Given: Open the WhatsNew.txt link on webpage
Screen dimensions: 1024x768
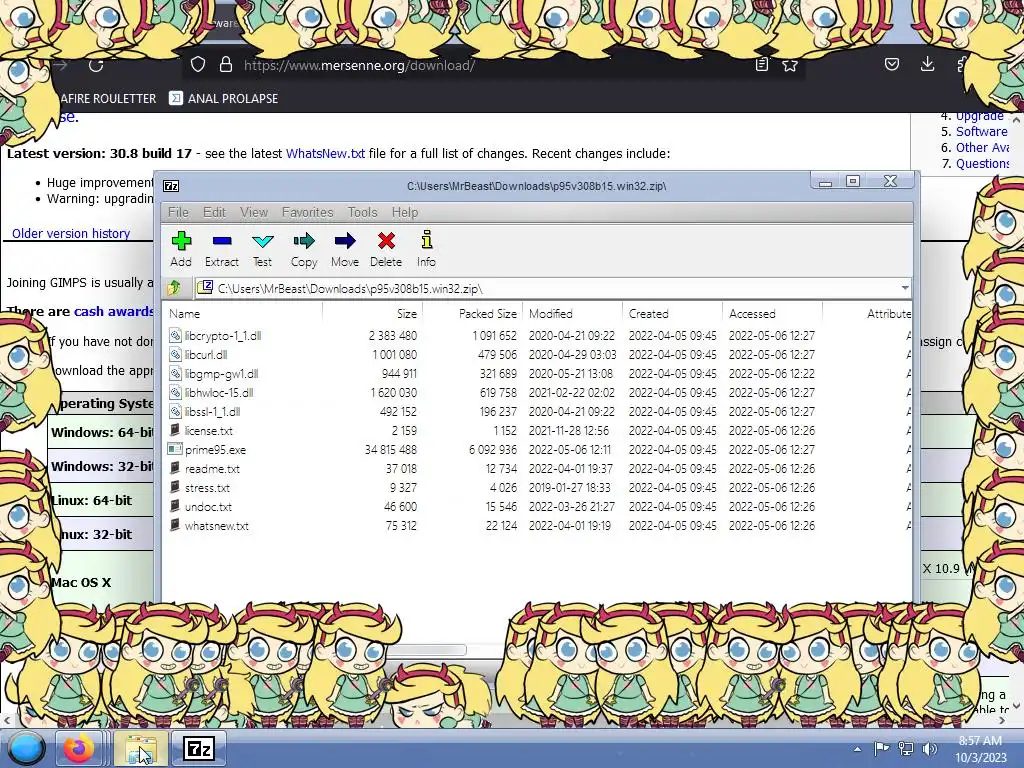Looking at the screenshot, I should pyautogui.click(x=325, y=153).
